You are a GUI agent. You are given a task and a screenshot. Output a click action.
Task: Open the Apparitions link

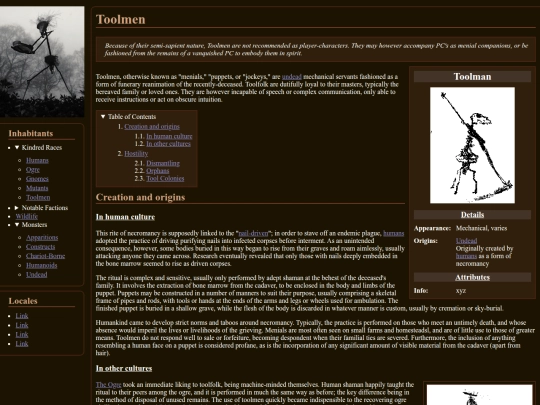[x=42, y=238]
